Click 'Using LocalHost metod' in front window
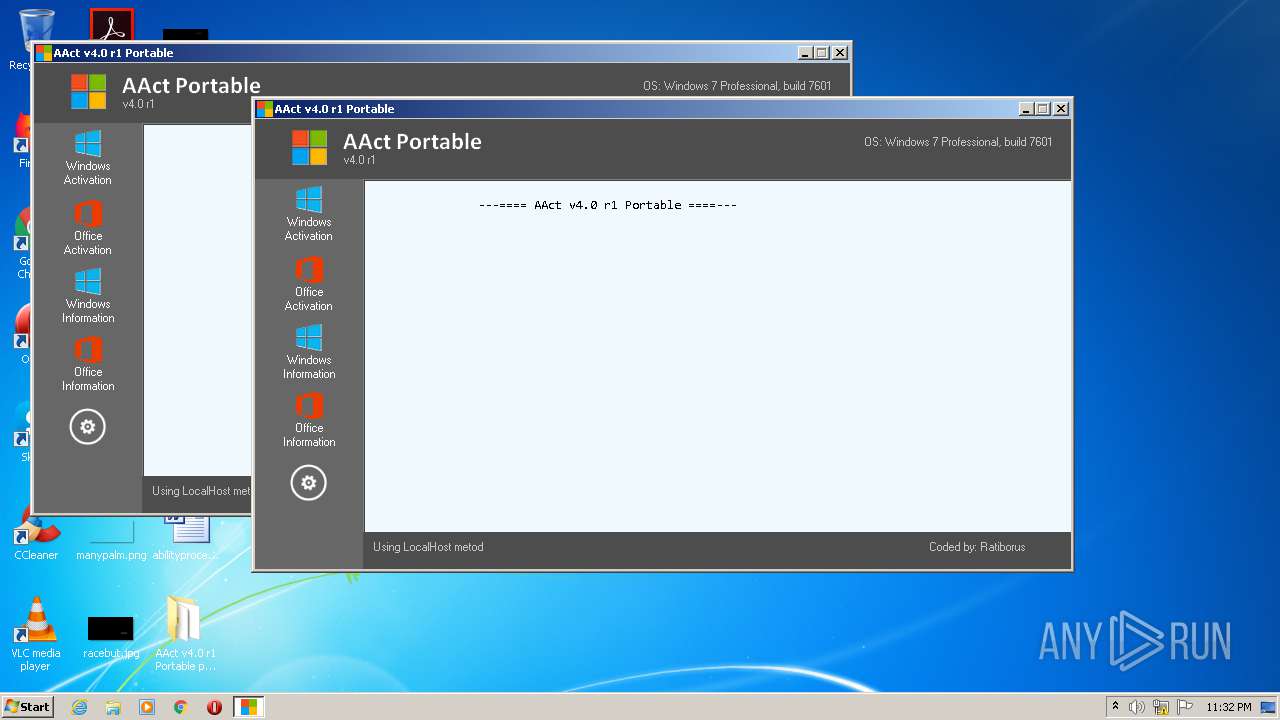Image resolution: width=1280 pixels, height=720 pixels. (x=428, y=547)
